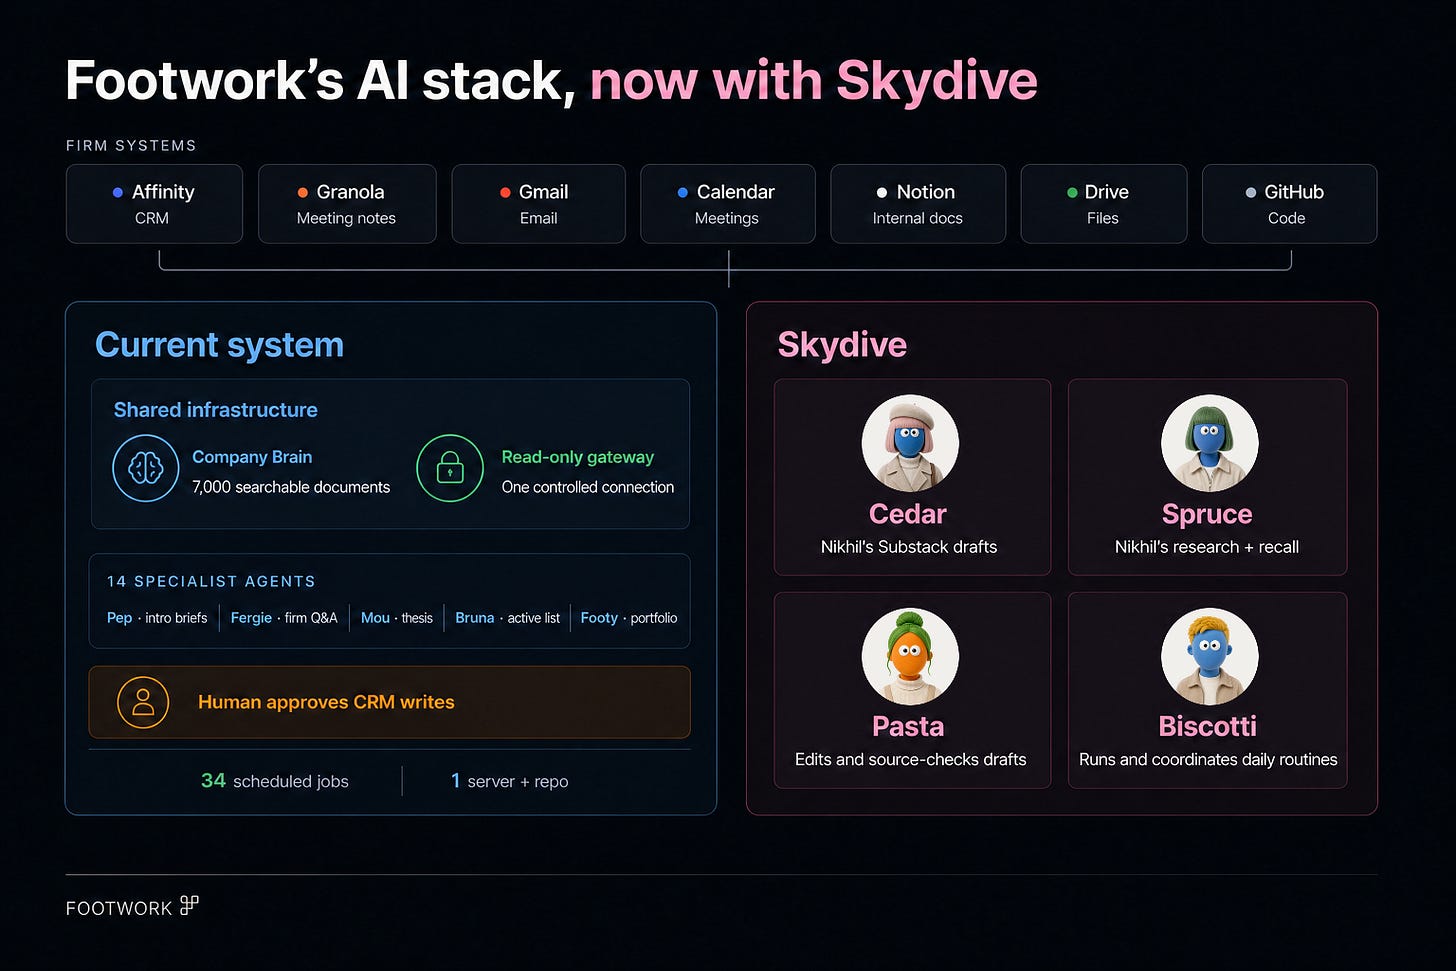Click the "Spruce" name label
This screenshot has height=971, width=1456.
tap(1207, 514)
